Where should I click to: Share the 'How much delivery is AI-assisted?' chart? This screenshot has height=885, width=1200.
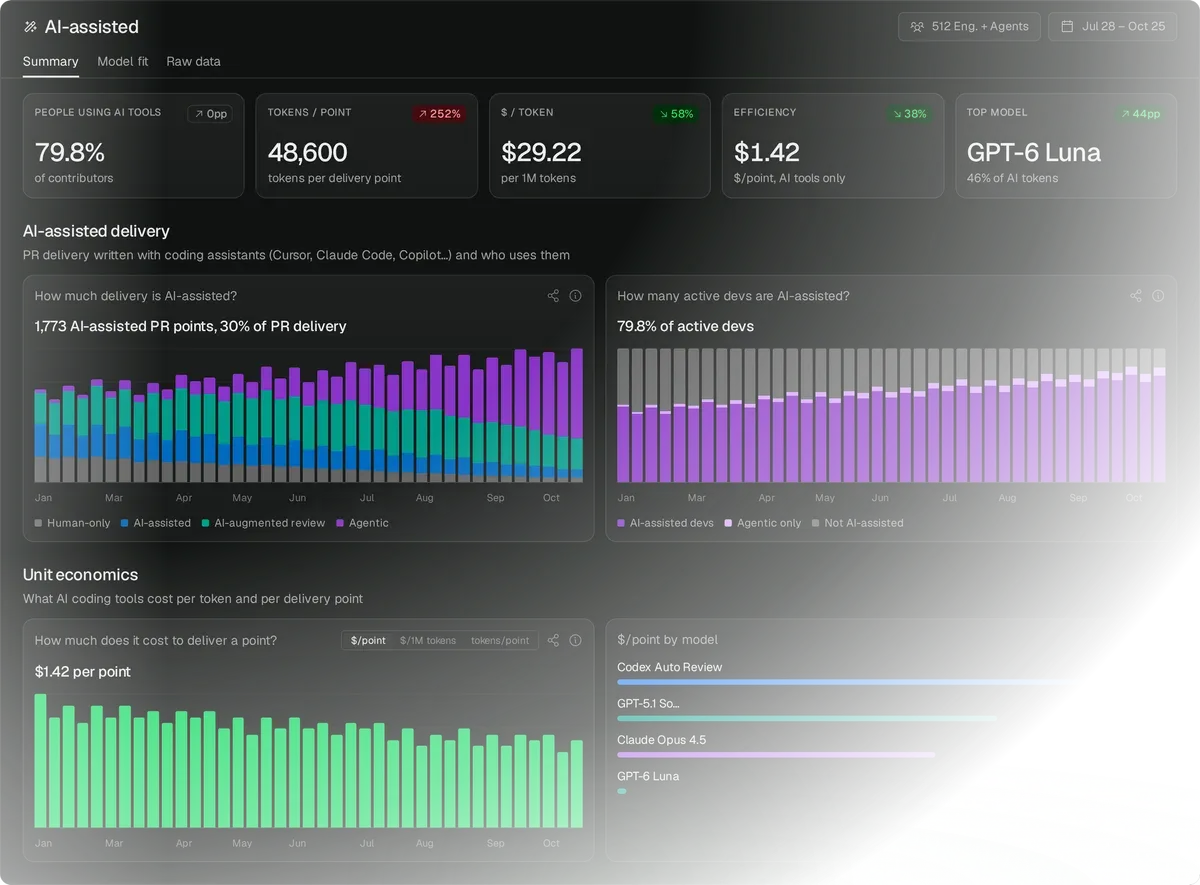tap(553, 296)
